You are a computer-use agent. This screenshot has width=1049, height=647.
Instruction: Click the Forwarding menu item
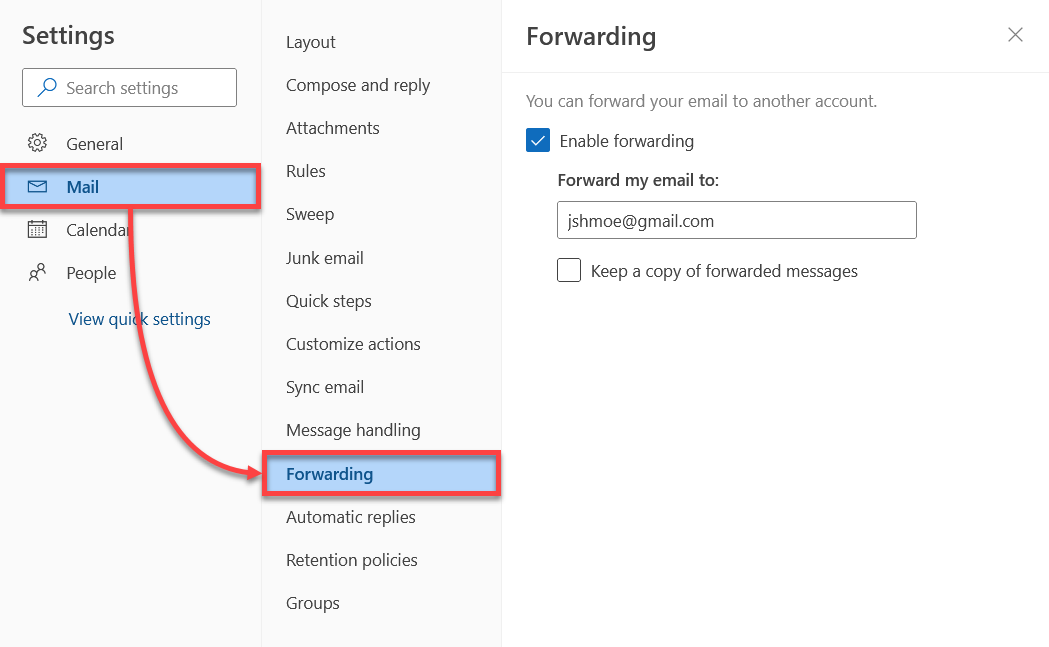pos(331,473)
